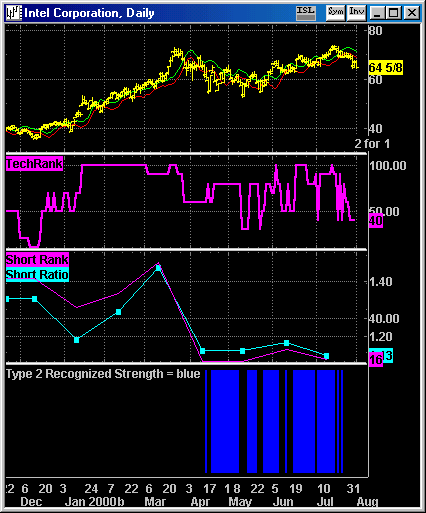Screen dimensions: 426x513
Task: Close the Intel Corporation chart window
Action: pos(412,13)
